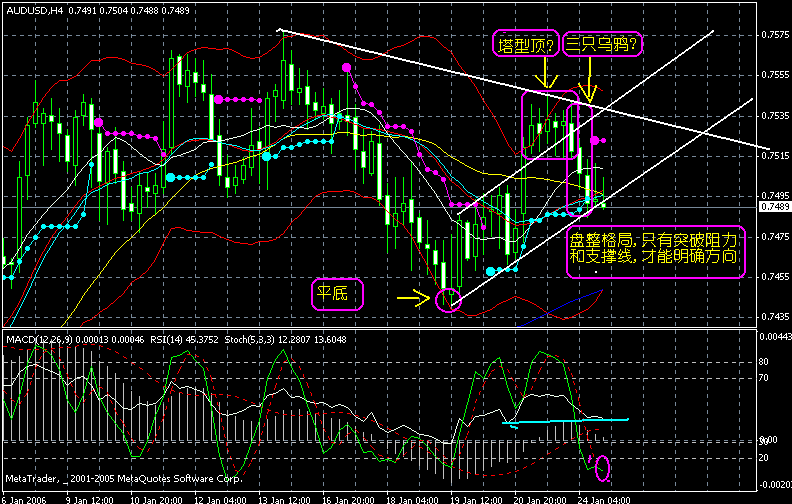This screenshot has height=504, width=792.
Task: Click the 16 Jan 20:00 time label
Action: coord(349,500)
